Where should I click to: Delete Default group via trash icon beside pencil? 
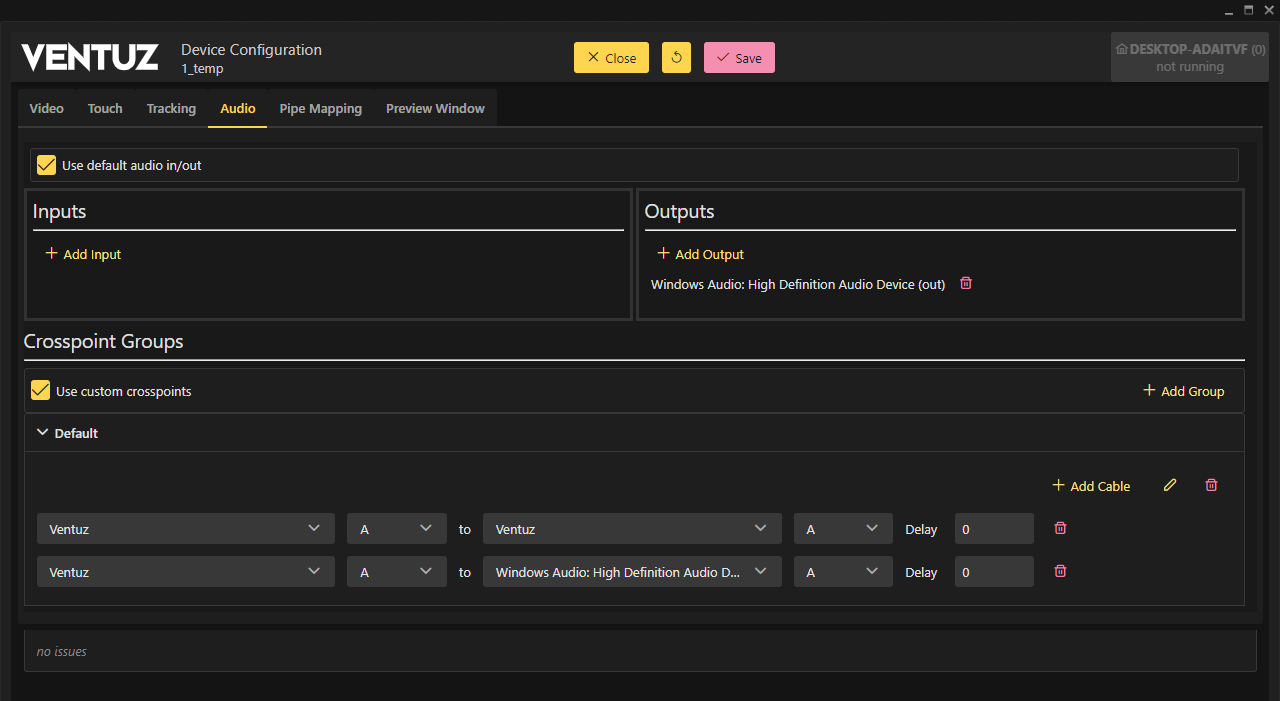click(x=1211, y=485)
